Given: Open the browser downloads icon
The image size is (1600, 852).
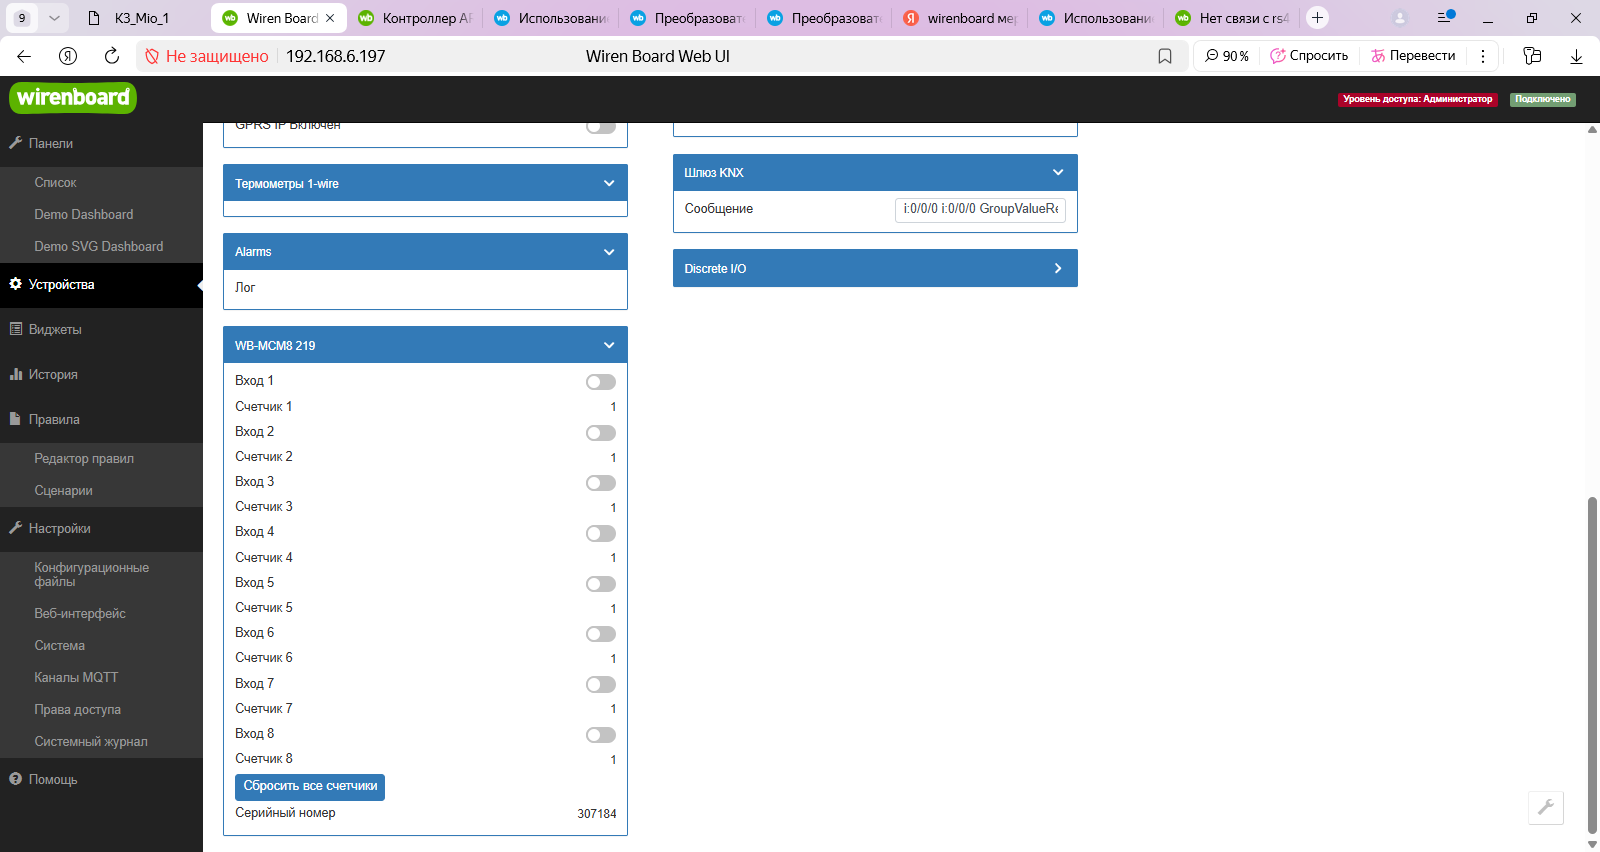Looking at the screenshot, I should click(x=1576, y=56).
